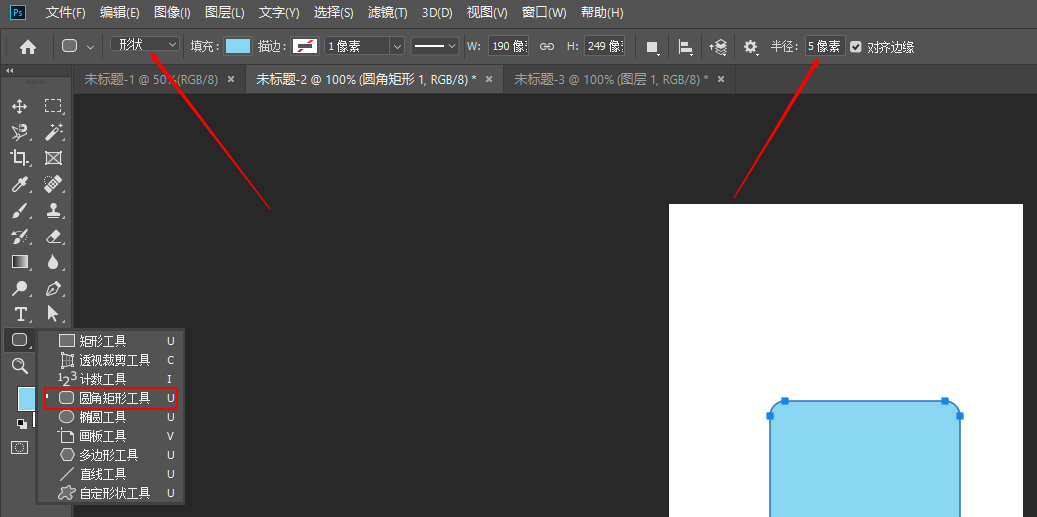The width and height of the screenshot is (1037, 517).
Task: Close the 未标题-3 document tab
Action: (x=721, y=79)
